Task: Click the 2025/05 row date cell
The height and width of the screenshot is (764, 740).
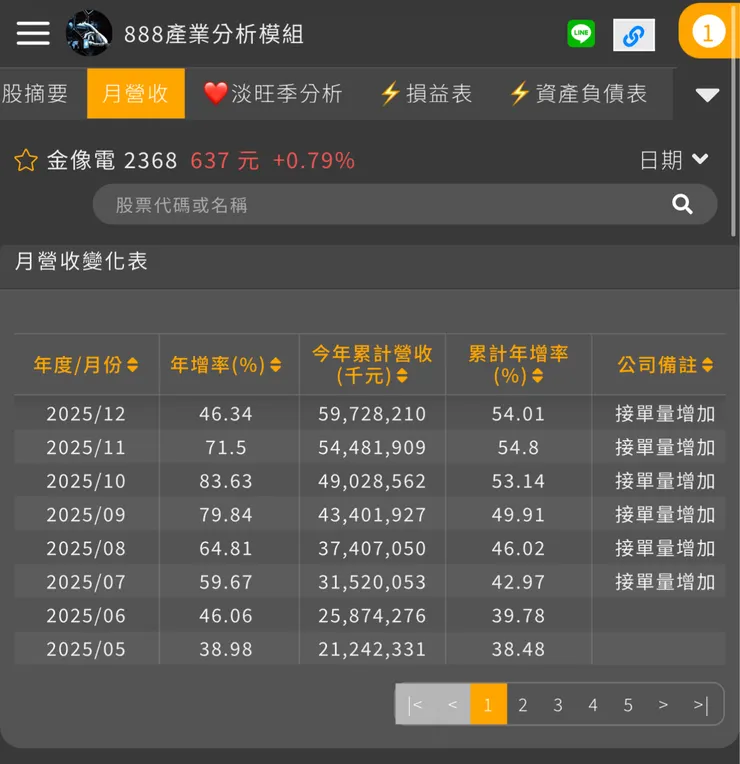Action: pyautogui.click(x=86, y=649)
